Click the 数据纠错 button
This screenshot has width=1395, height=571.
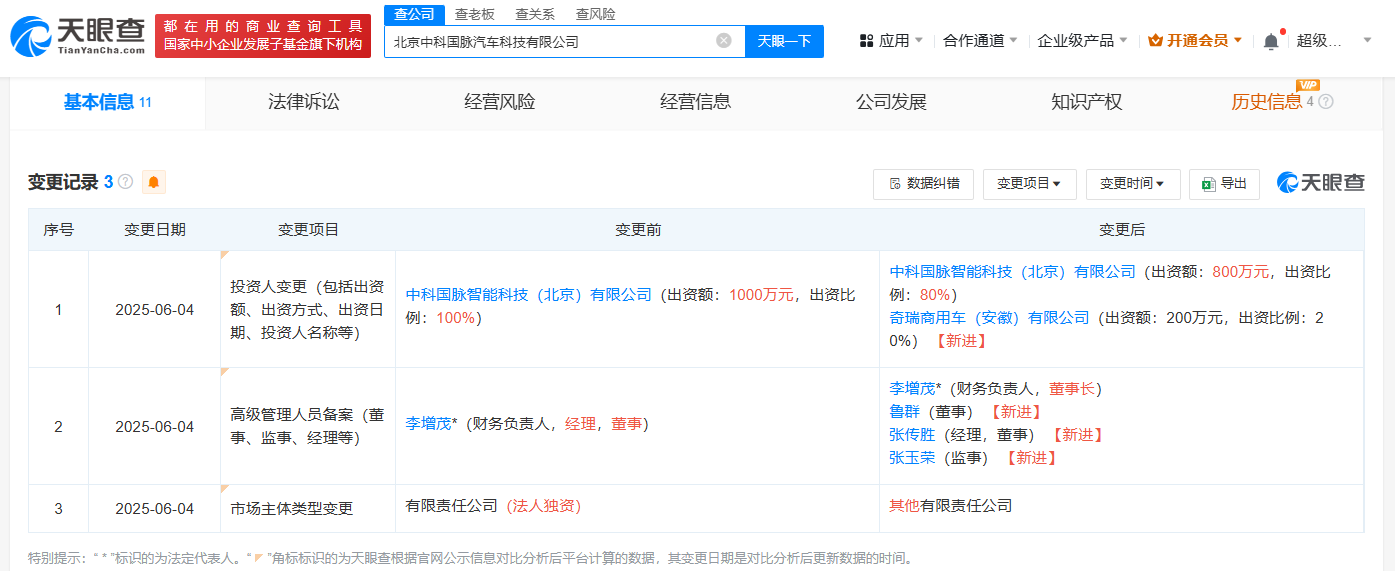(923, 184)
